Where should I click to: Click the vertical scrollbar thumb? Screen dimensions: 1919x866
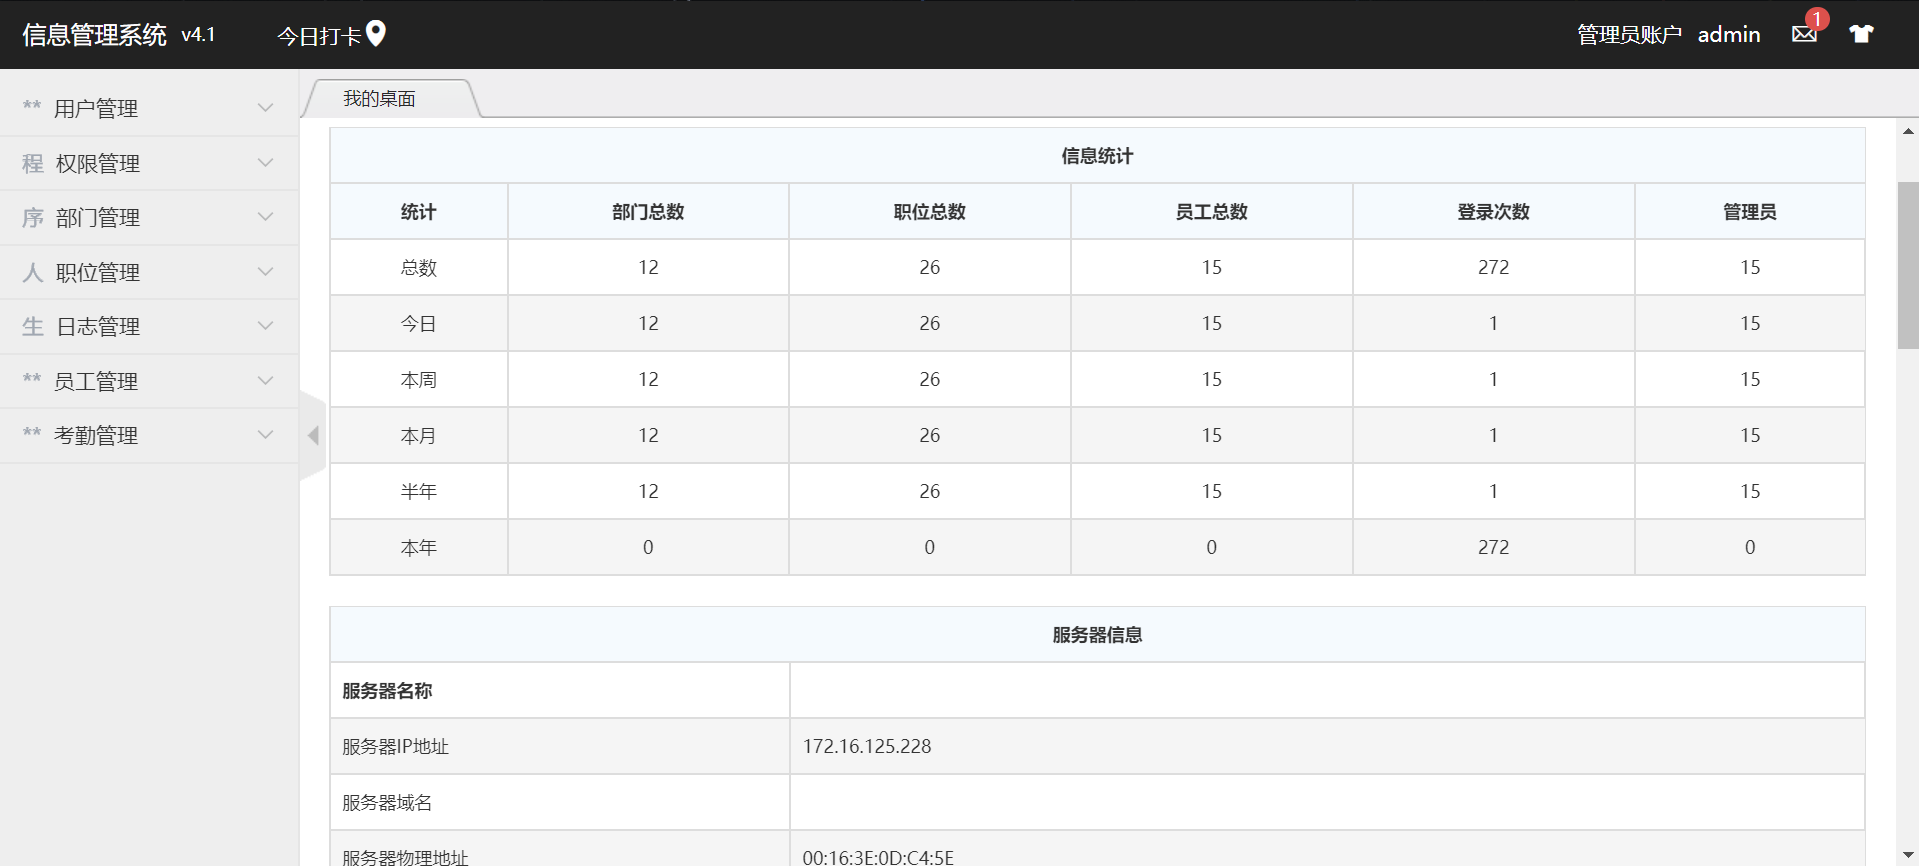coord(1908,265)
